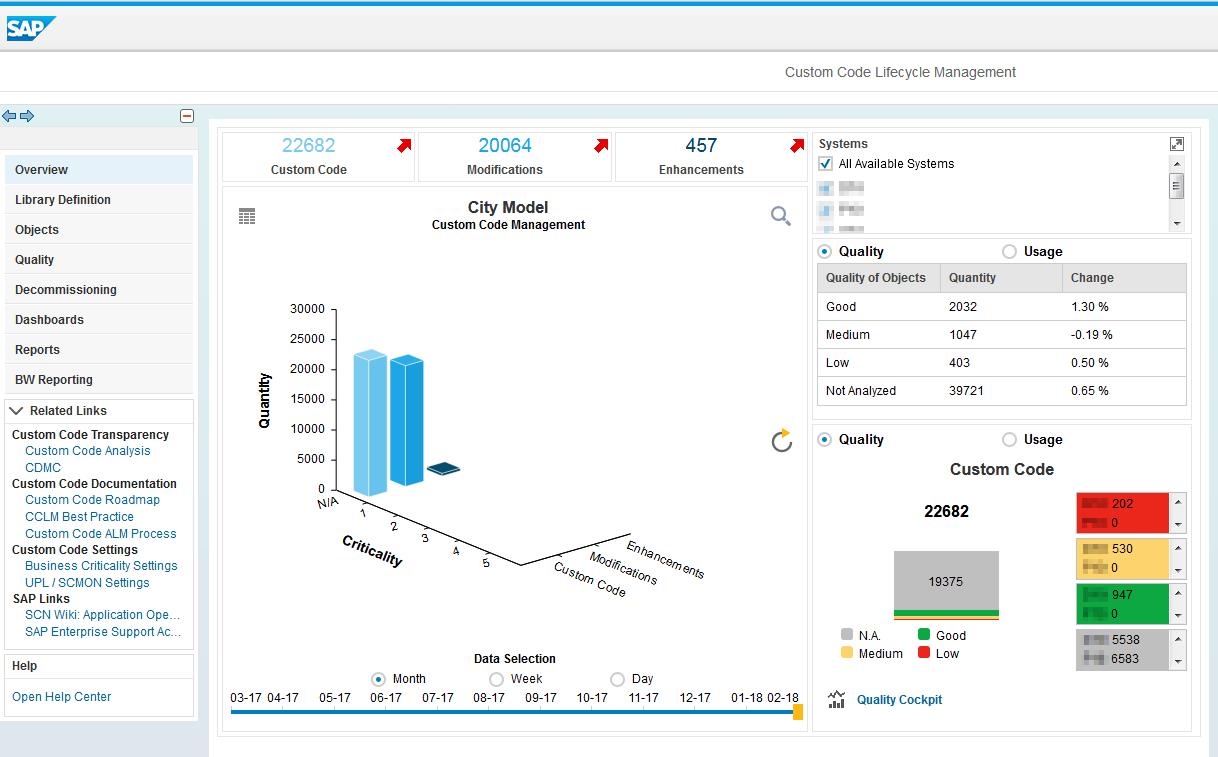This screenshot has height=757, width=1218.
Task: Switch City Model to table view icon
Action: pyautogui.click(x=247, y=216)
